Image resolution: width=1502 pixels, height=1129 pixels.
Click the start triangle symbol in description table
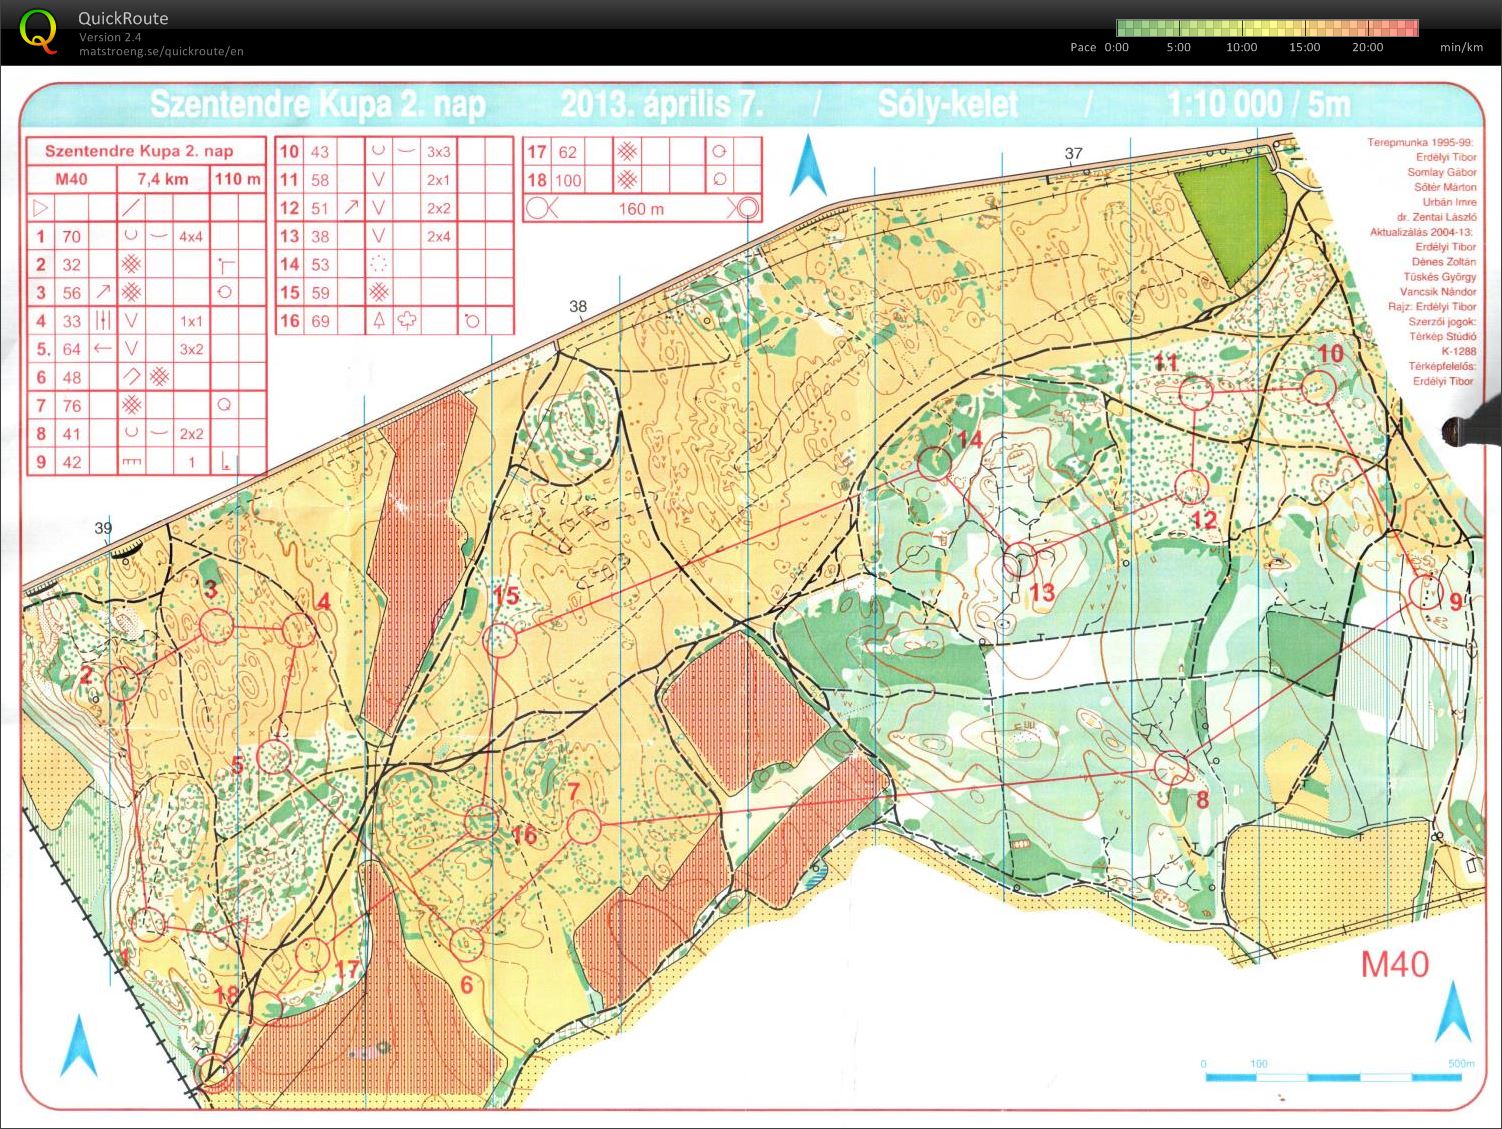[x=41, y=208]
